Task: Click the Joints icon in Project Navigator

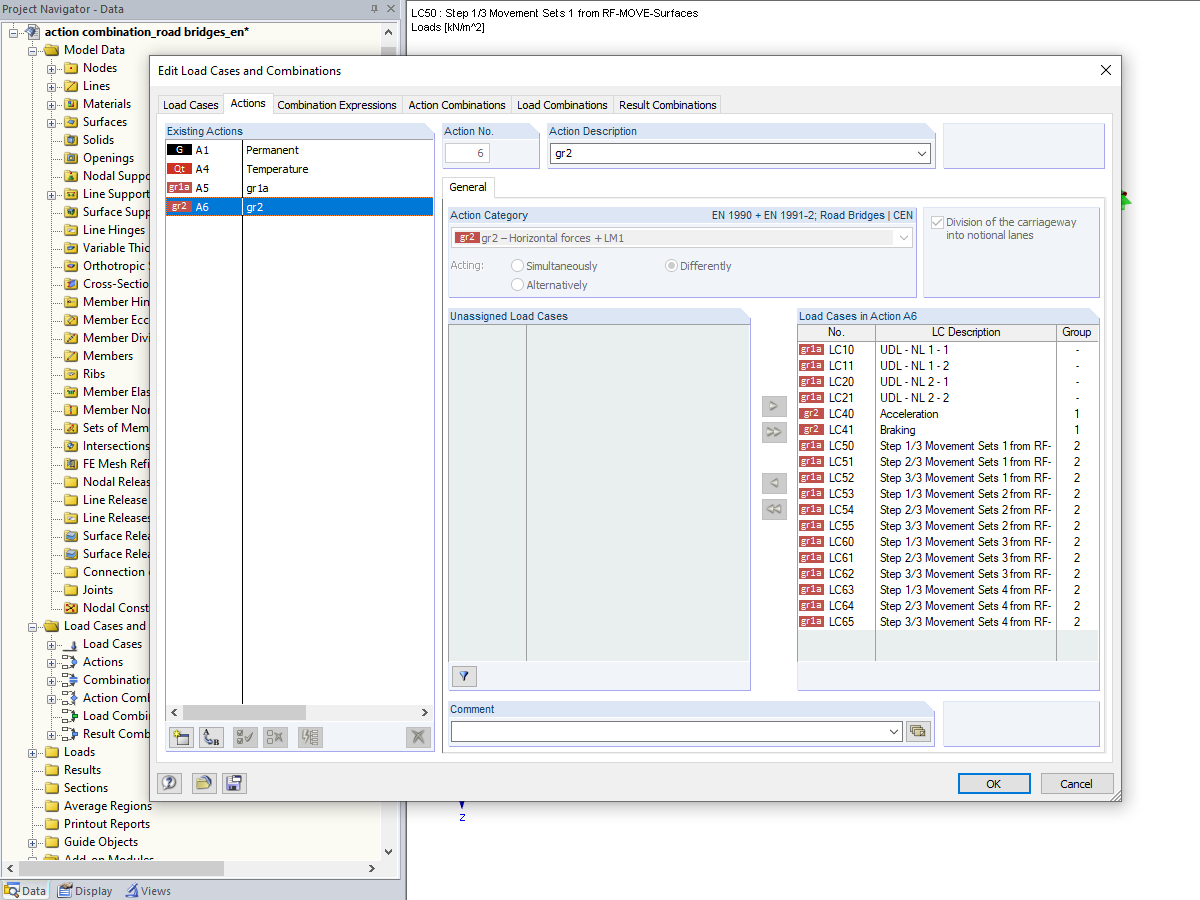Action: click(71, 590)
